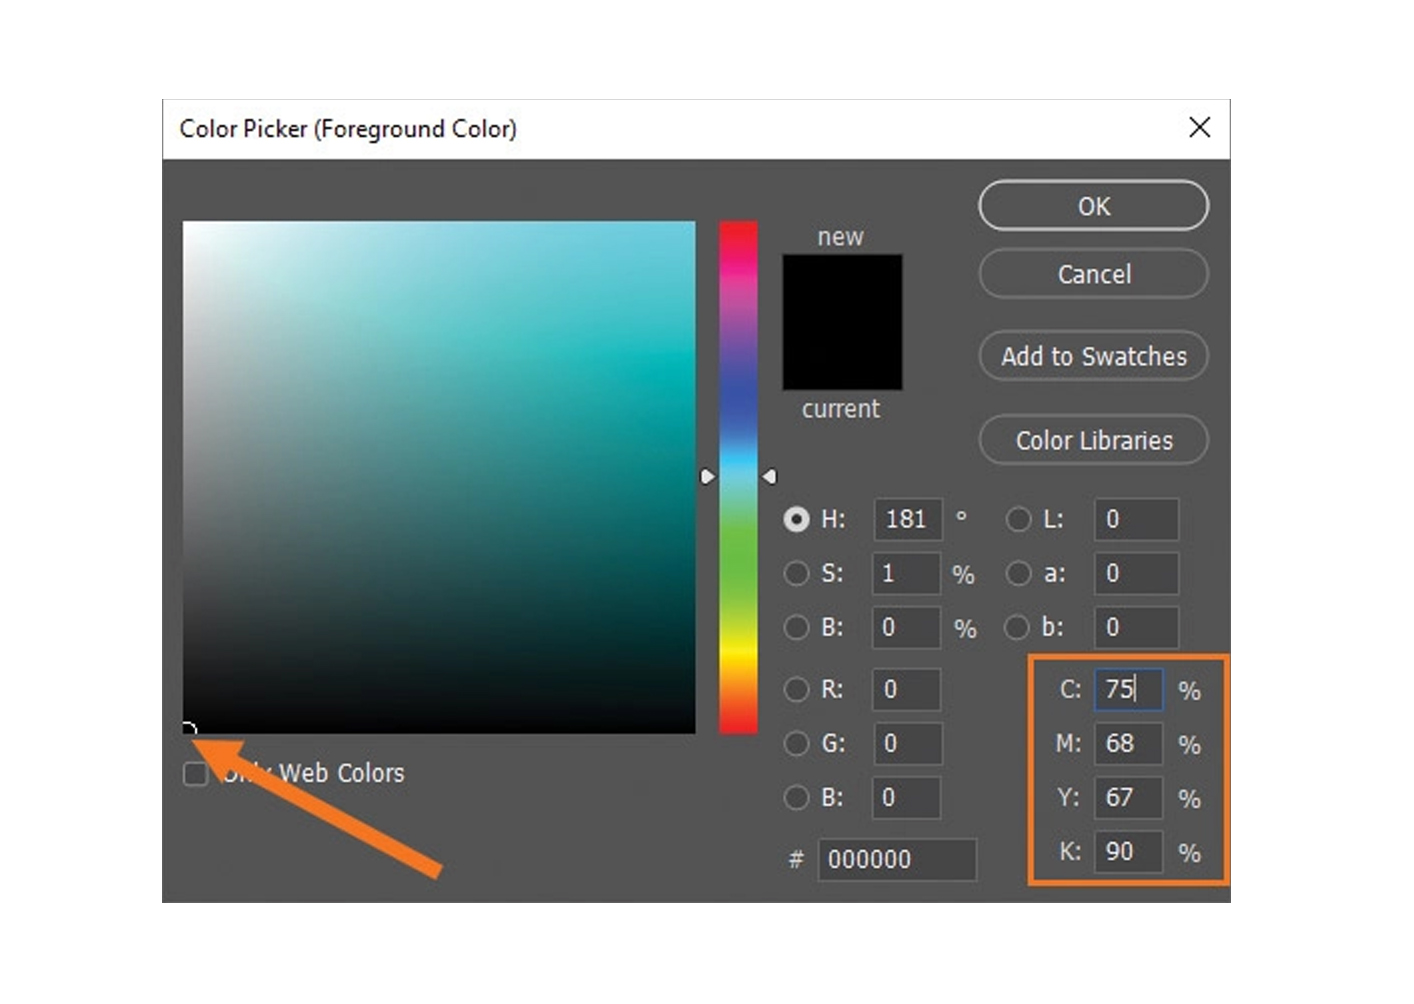The image size is (1414, 1004).
Task: Enable the Only Web Colors checkbox
Action: [195, 773]
